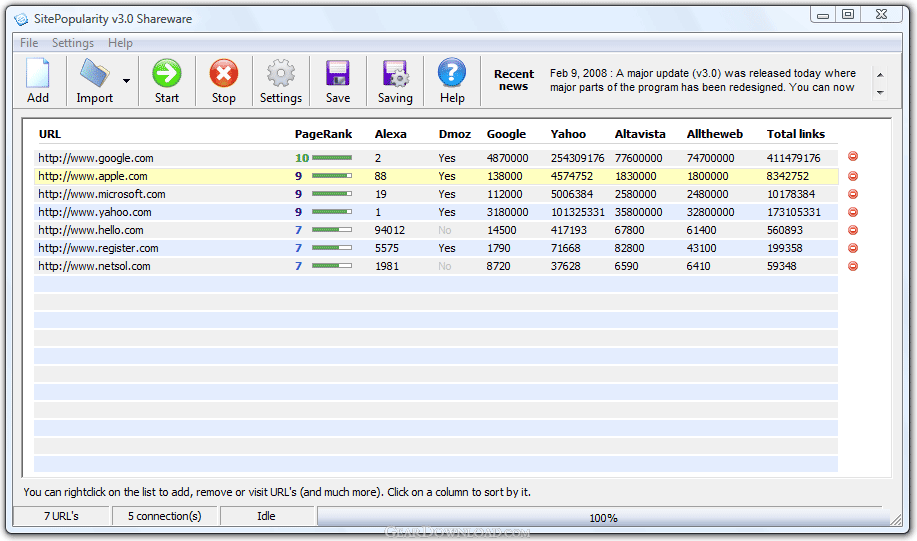Click the SitePopularity title bar app icon
Screen dimensions: 917x541
click(x=21, y=19)
